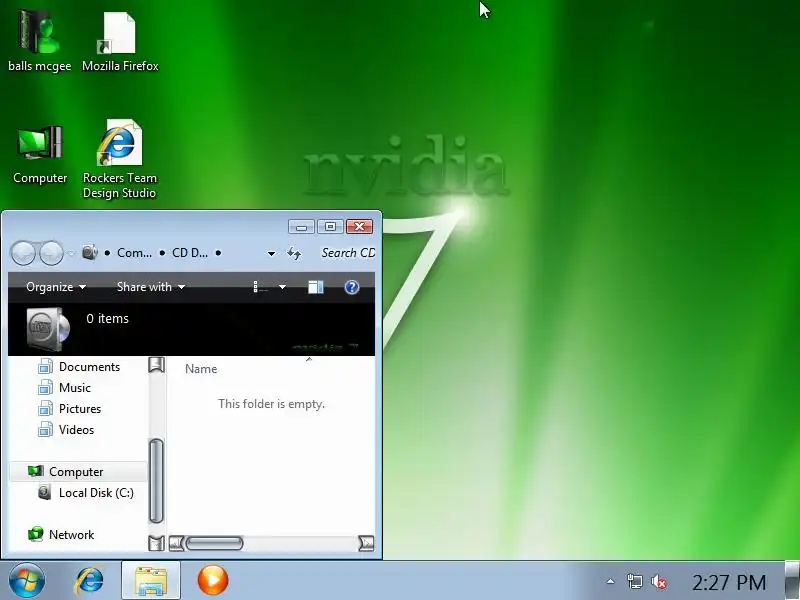
Task: Select Local Disk (C:) in navigation pane
Action: pyautogui.click(x=96, y=493)
